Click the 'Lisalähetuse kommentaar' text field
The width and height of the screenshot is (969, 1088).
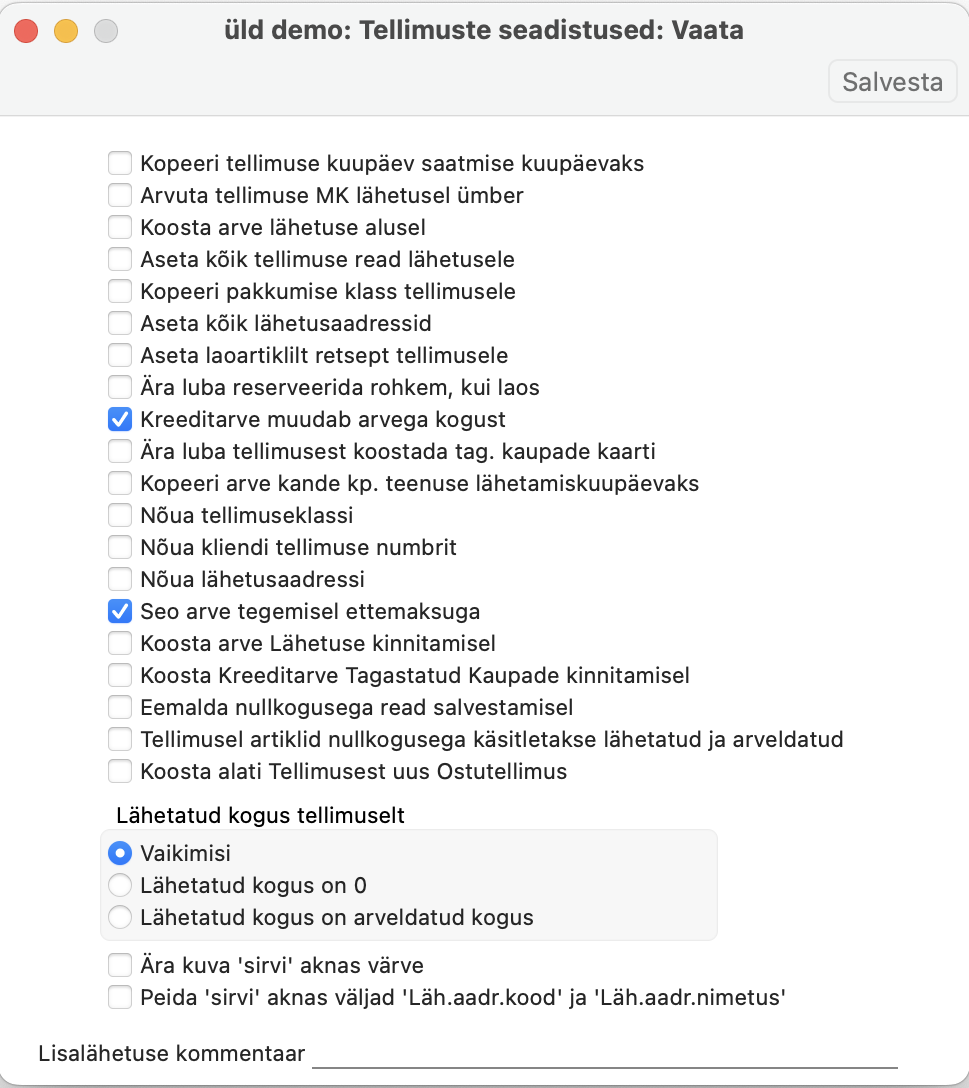(x=604, y=1054)
